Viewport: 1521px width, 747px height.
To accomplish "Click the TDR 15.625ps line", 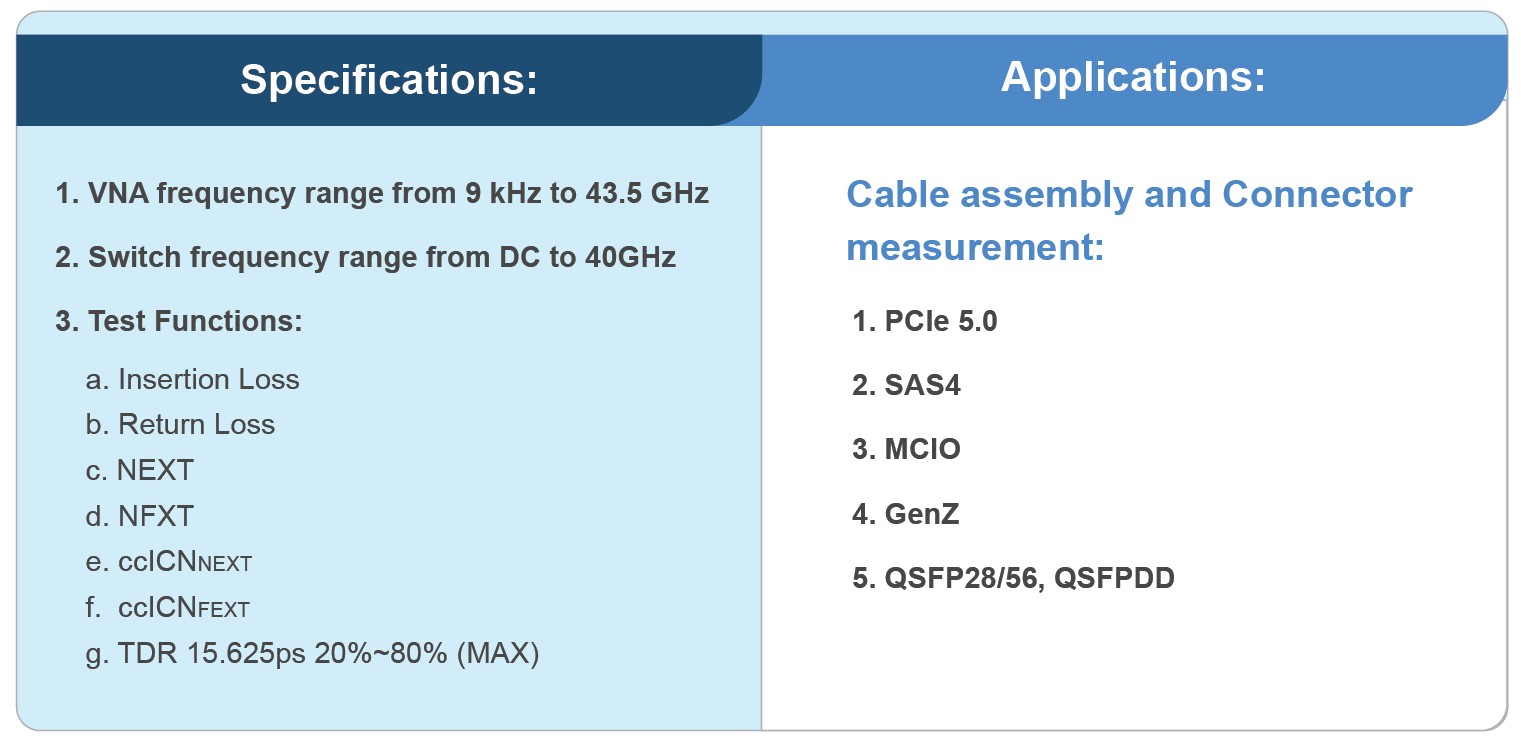I will click(x=313, y=655).
